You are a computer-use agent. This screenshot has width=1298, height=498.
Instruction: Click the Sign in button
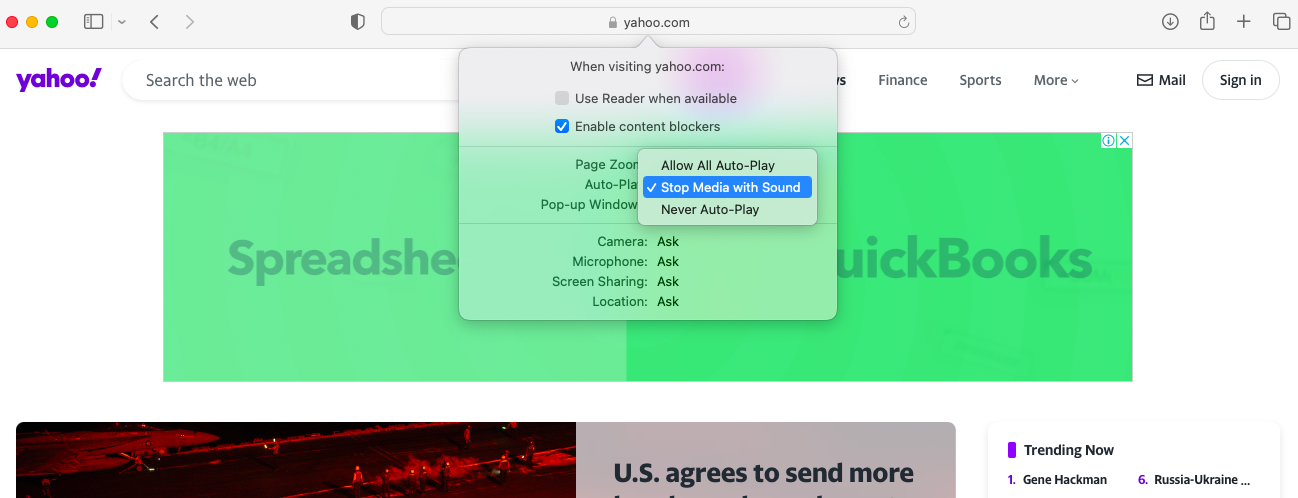click(x=1241, y=80)
